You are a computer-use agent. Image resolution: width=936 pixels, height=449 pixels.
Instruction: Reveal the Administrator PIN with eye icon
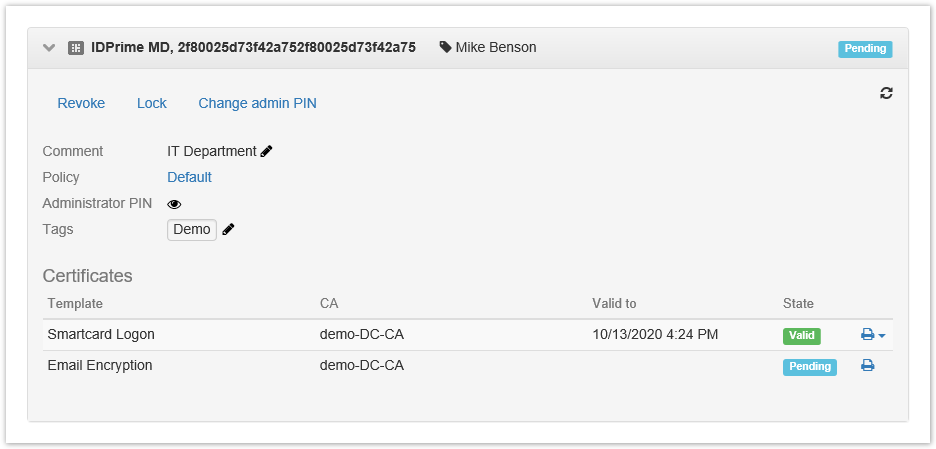[175, 204]
